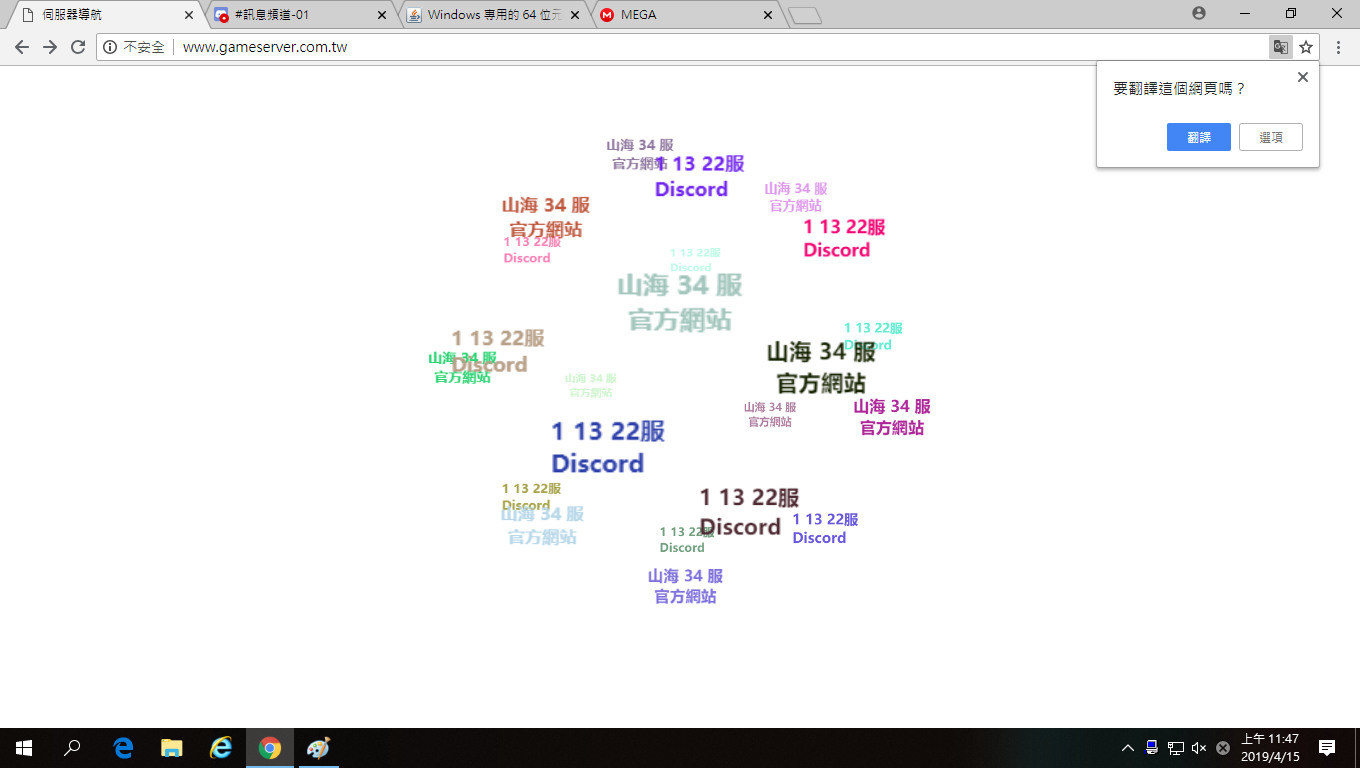
Task: Launch Internet Explorer from the taskbar
Action: 221,748
